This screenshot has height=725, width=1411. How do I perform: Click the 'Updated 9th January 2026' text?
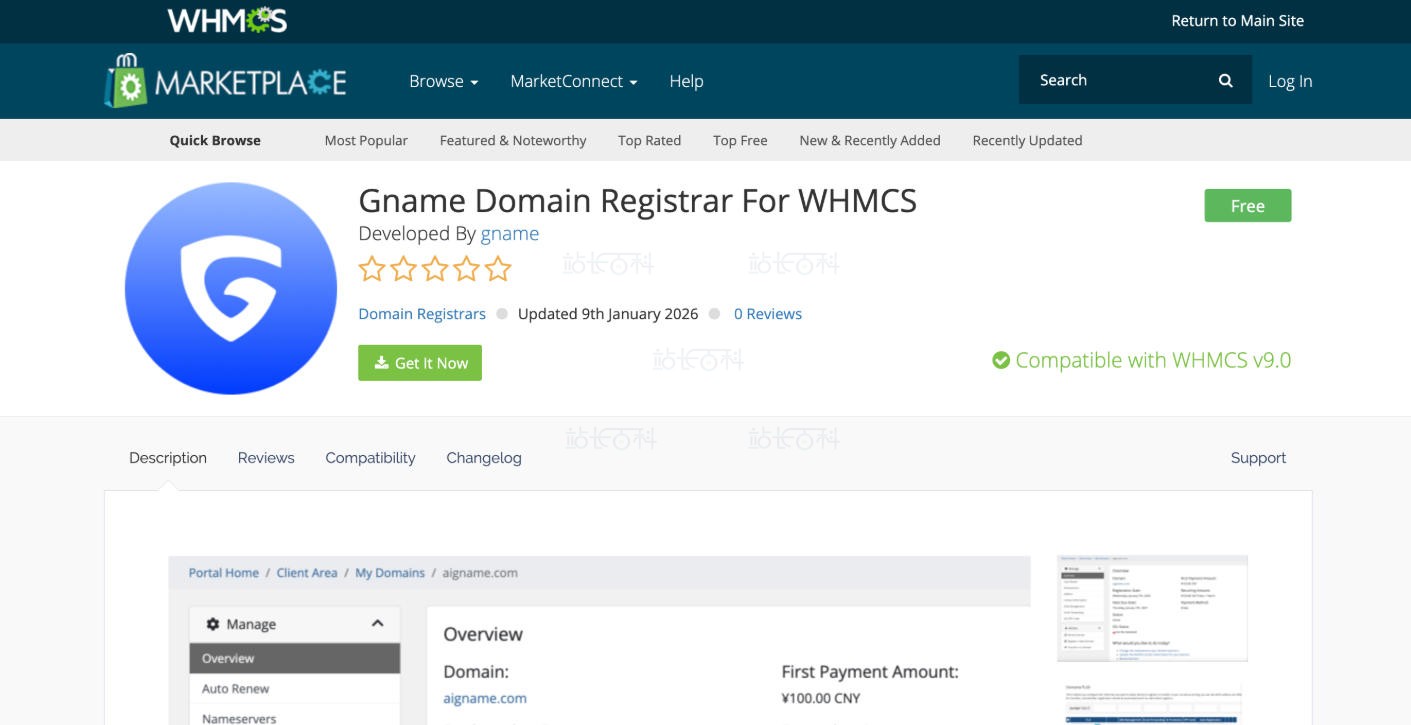pos(608,314)
